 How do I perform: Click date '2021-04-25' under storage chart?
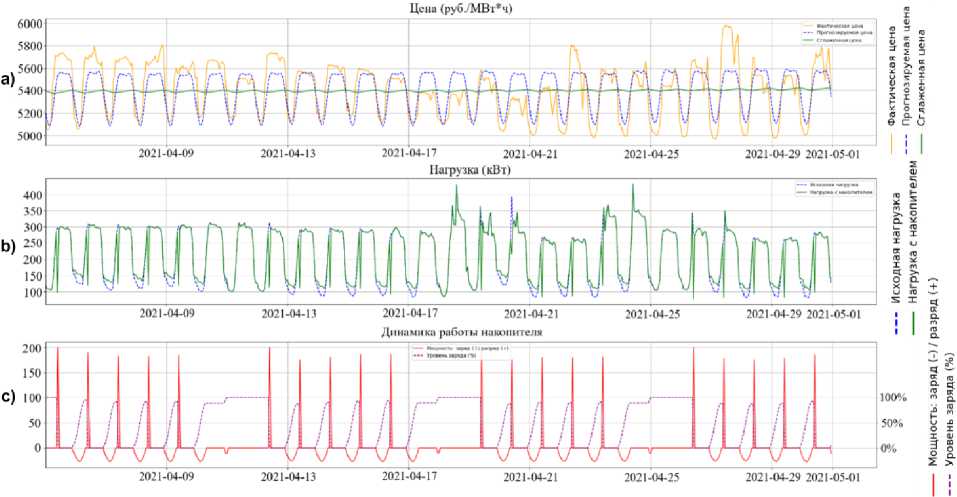651,477
